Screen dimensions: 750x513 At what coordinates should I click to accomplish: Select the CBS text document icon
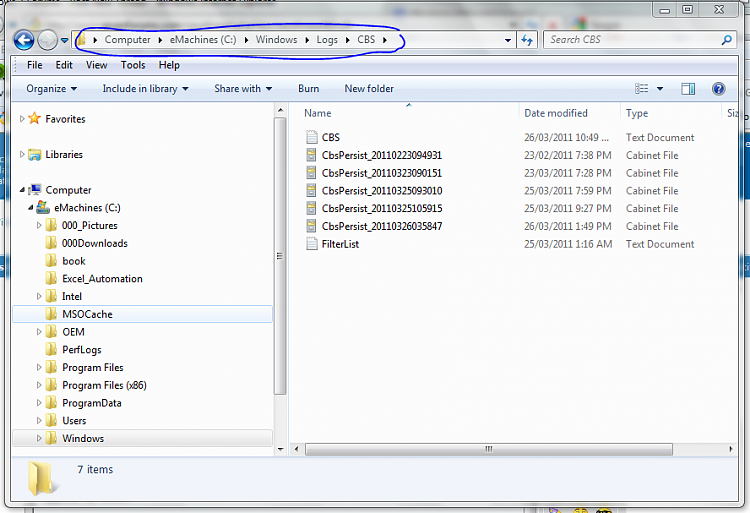click(x=312, y=137)
